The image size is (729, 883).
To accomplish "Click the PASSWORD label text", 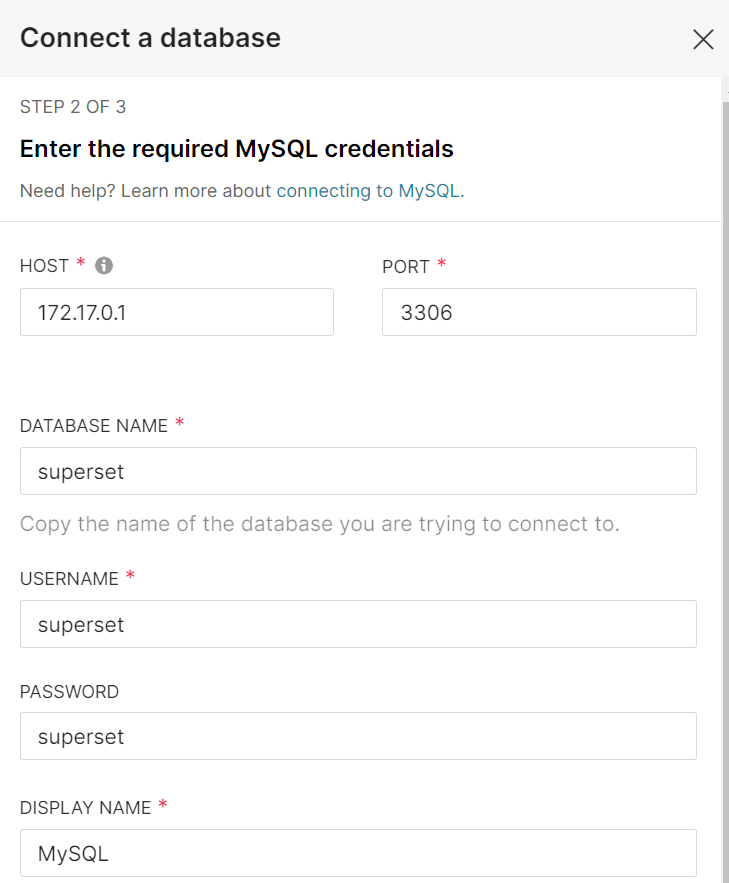I will pos(69,692).
